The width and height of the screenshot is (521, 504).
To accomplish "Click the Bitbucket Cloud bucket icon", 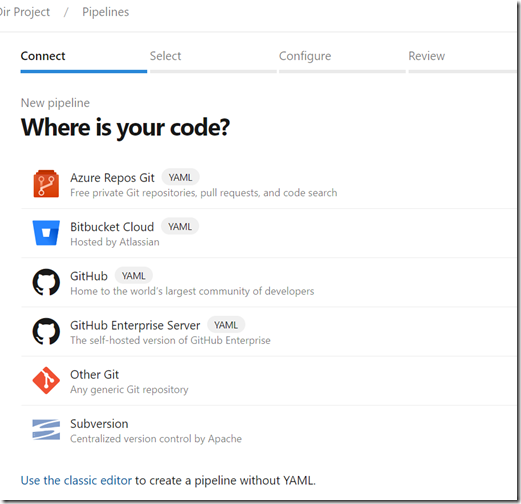I will [46, 233].
